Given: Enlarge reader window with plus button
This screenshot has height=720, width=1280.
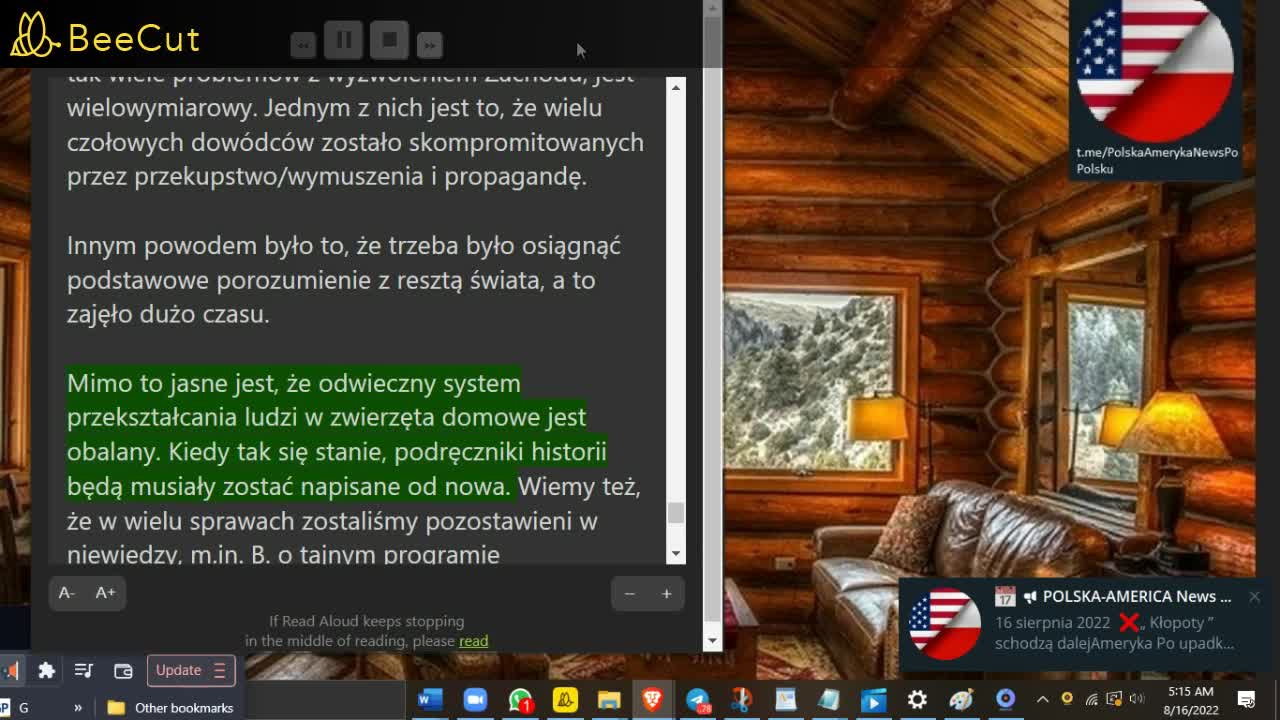Looking at the screenshot, I should [666, 594].
